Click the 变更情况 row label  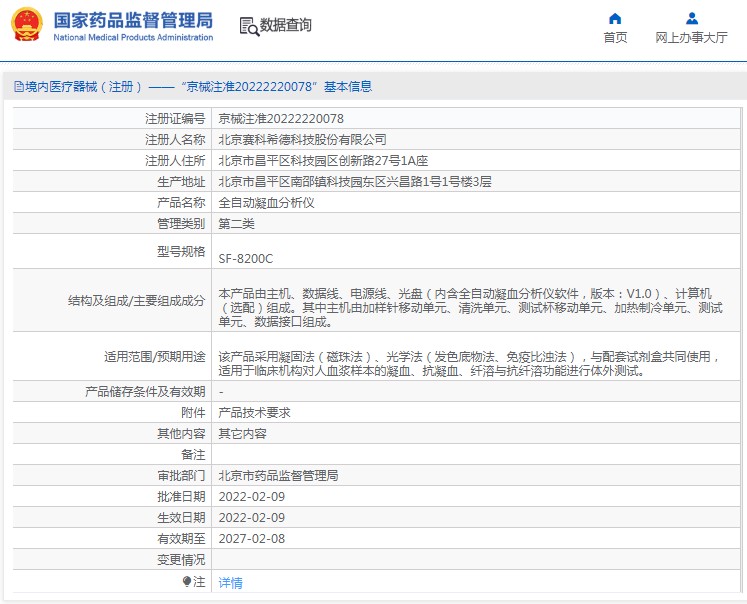click(x=181, y=559)
